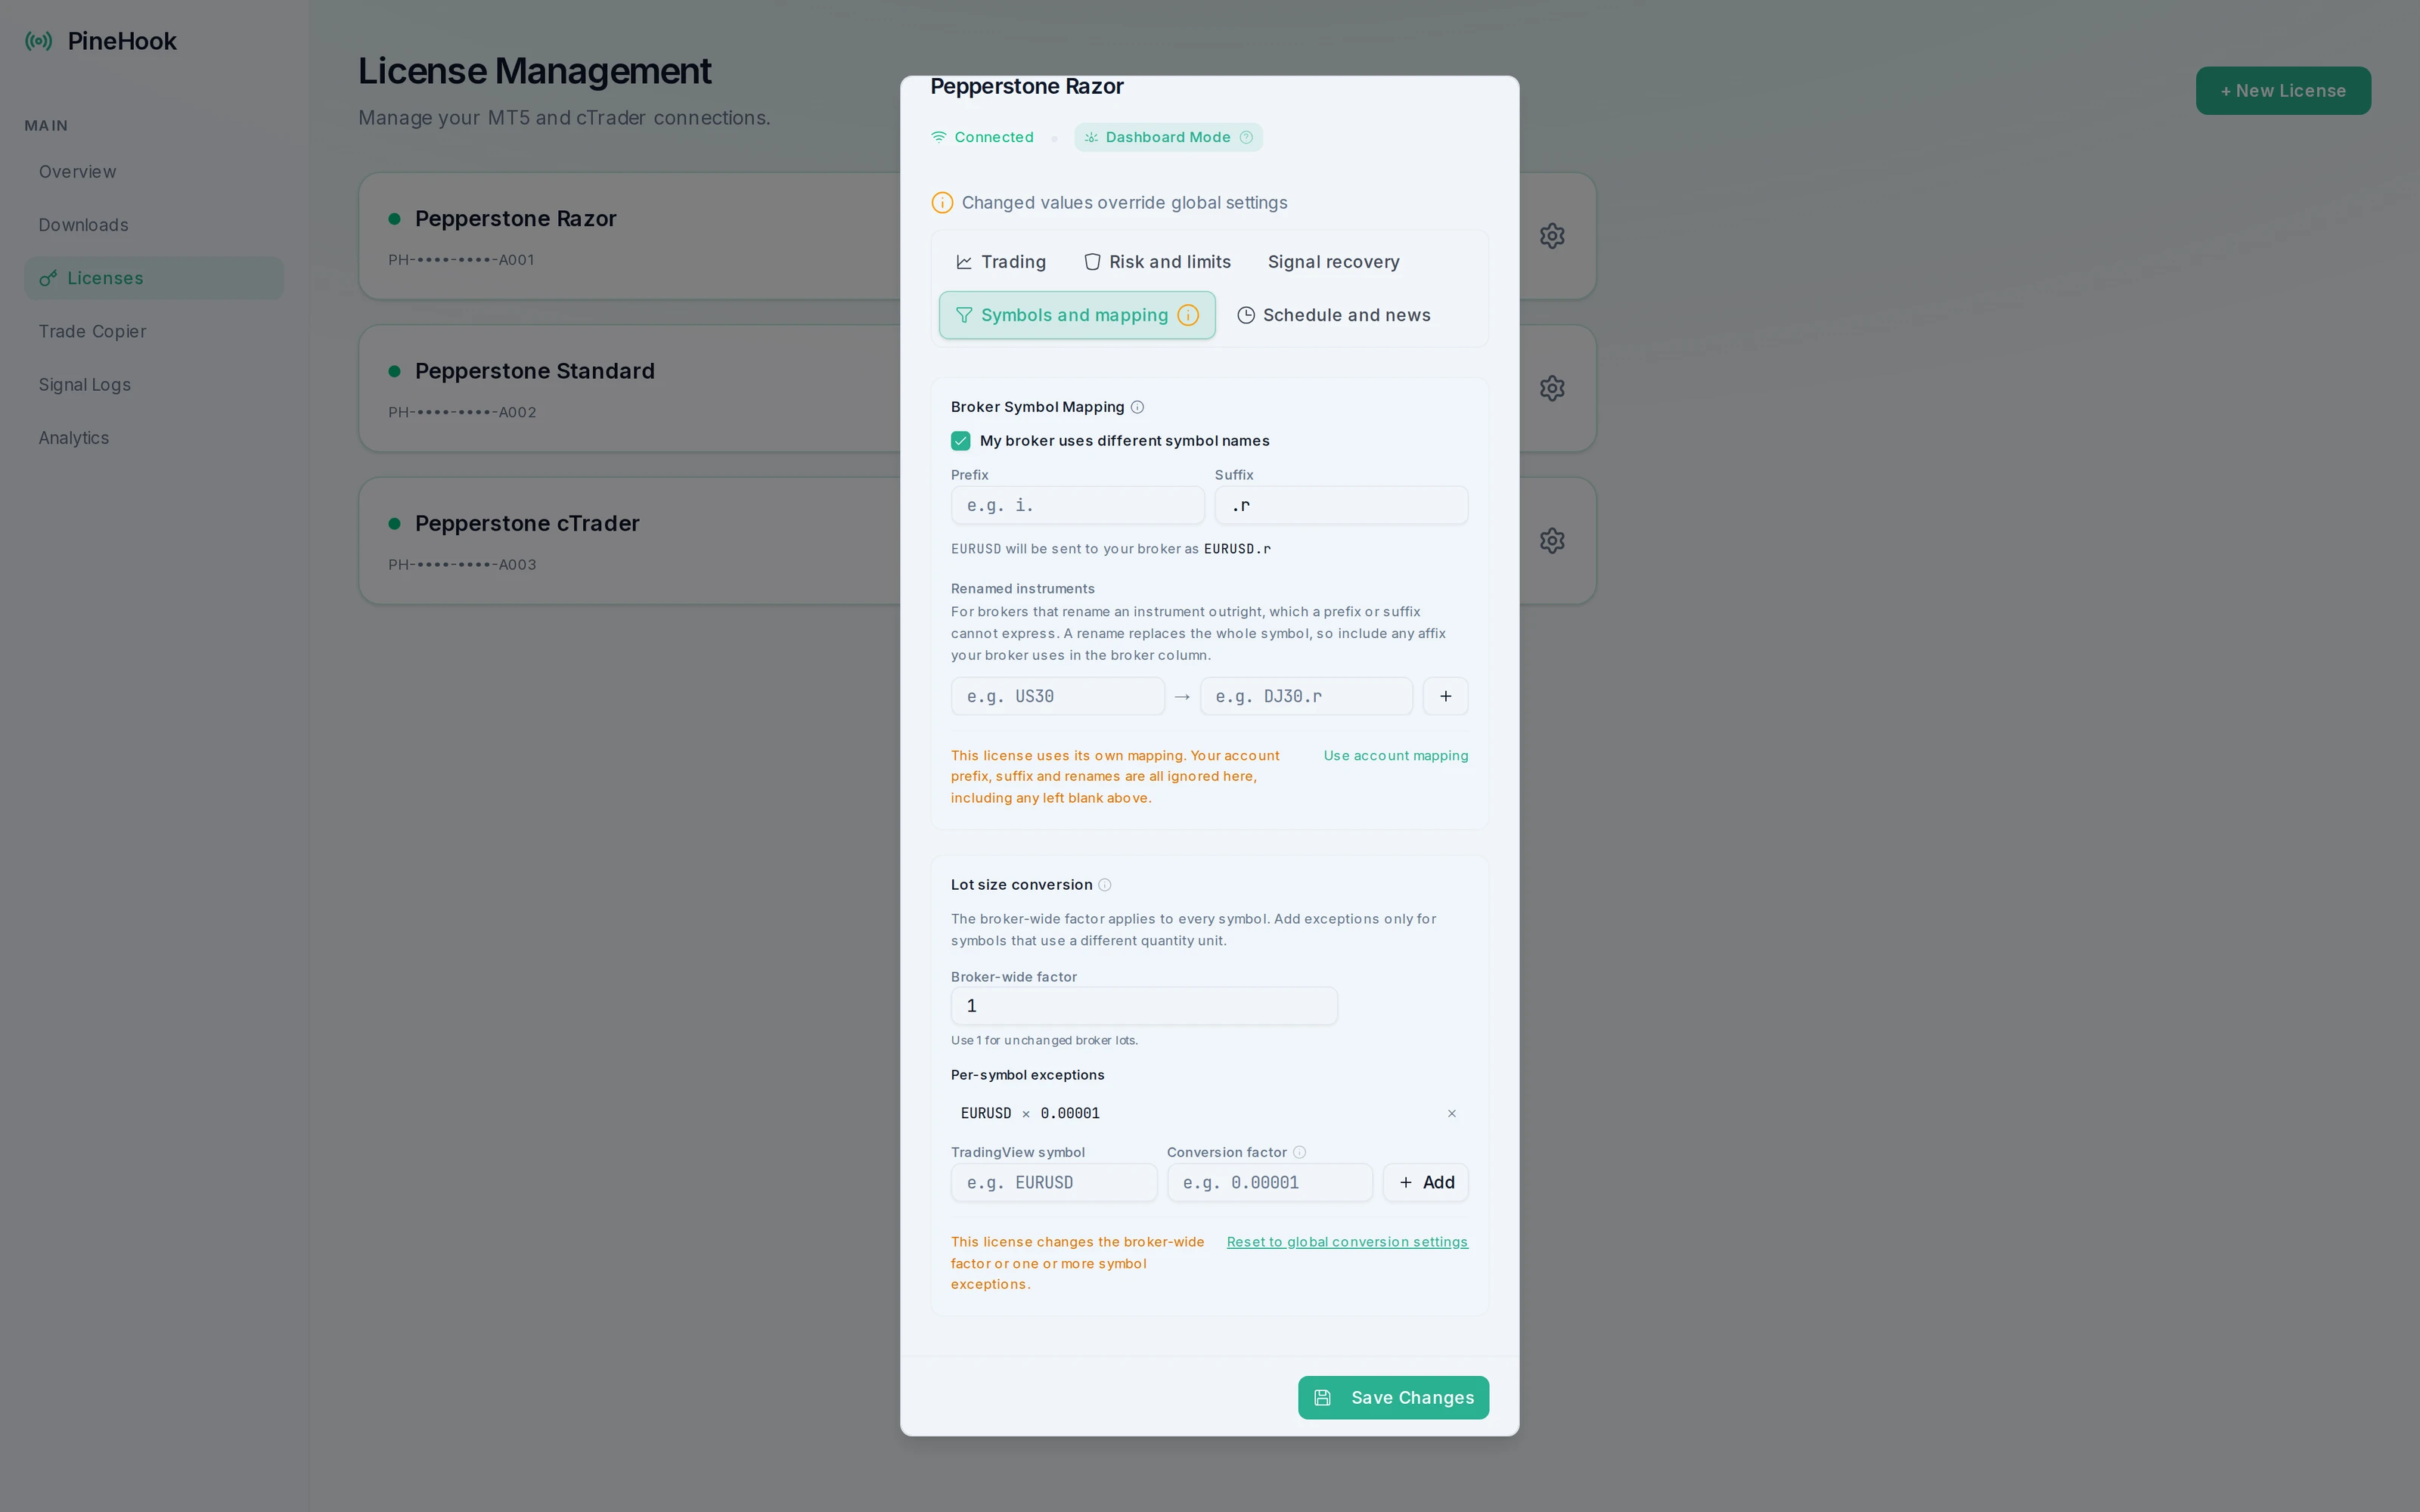Click the Connected status label
Image resolution: width=2420 pixels, height=1512 pixels.
(994, 137)
